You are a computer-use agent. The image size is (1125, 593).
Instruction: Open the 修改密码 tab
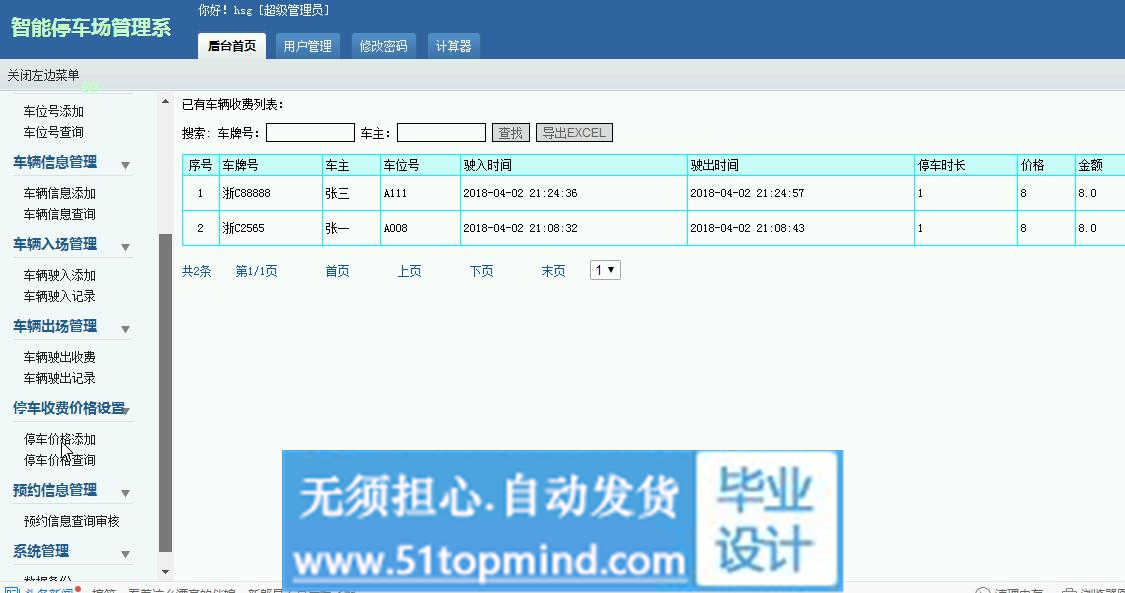[383, 46]
